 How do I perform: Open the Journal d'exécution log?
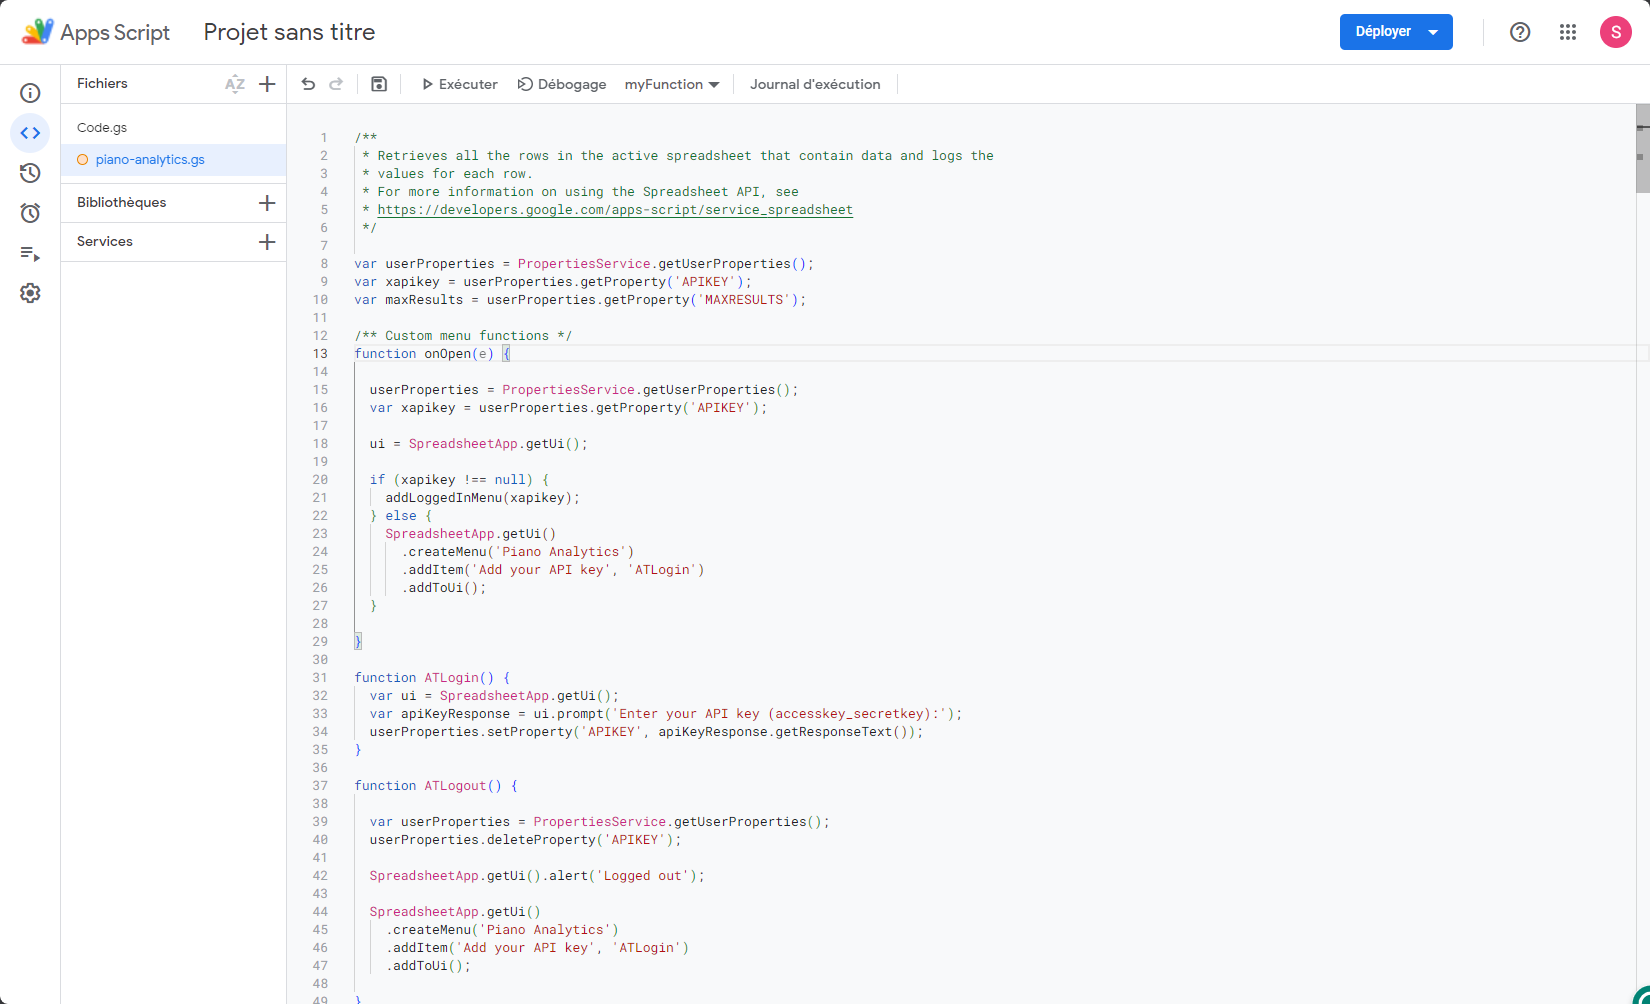pos(815,84)
